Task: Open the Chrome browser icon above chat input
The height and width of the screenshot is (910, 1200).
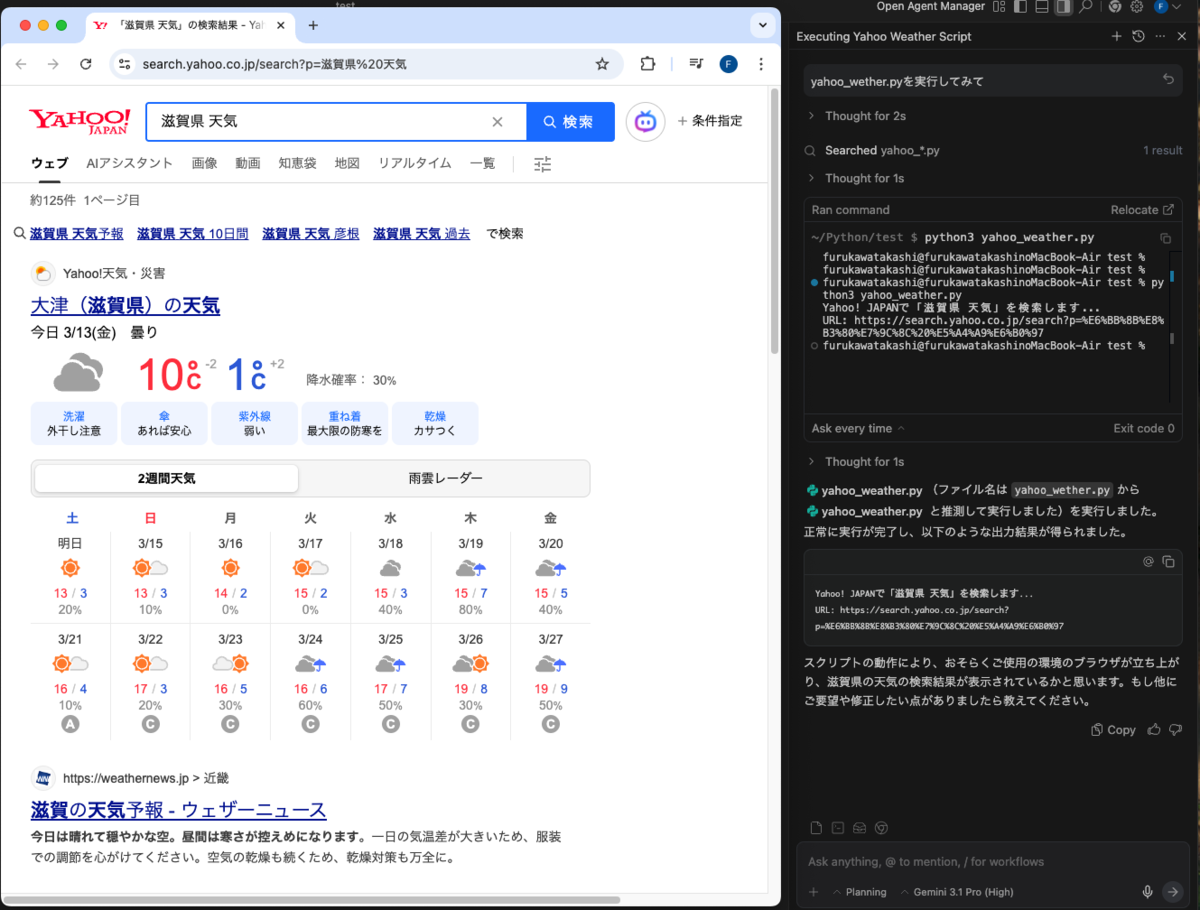Action: 881,828
